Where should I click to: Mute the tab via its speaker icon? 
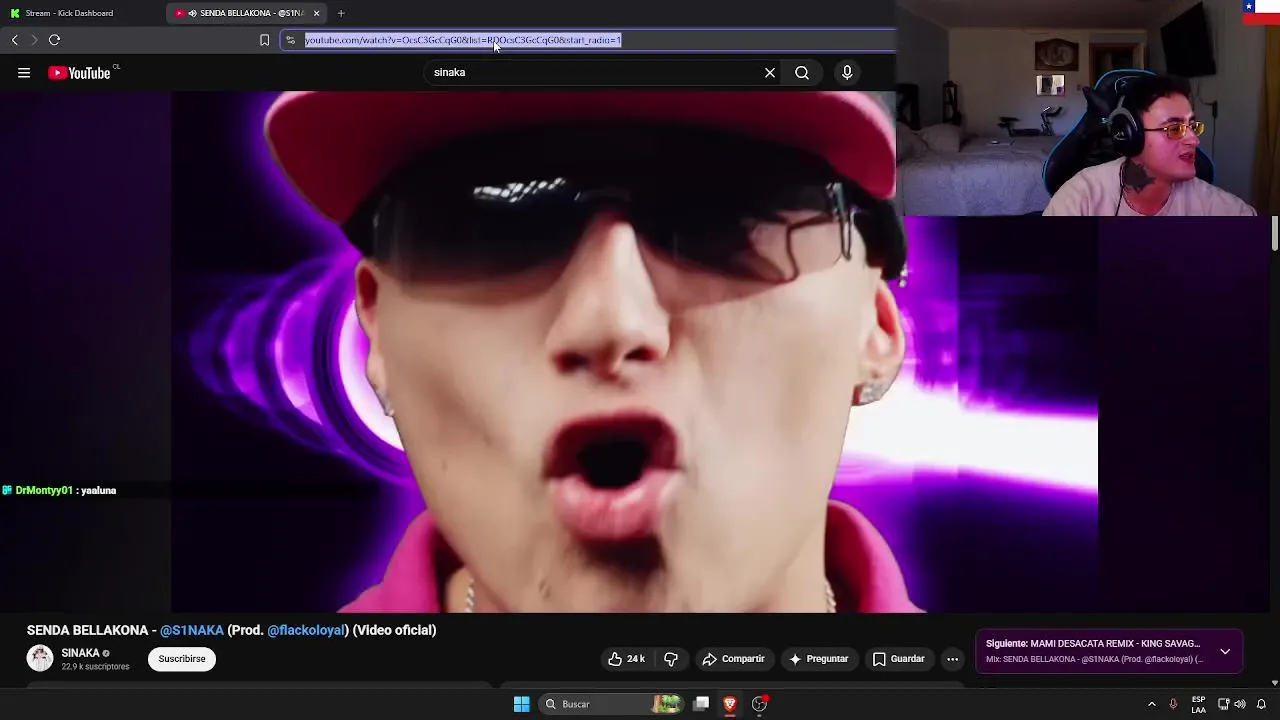192,13
